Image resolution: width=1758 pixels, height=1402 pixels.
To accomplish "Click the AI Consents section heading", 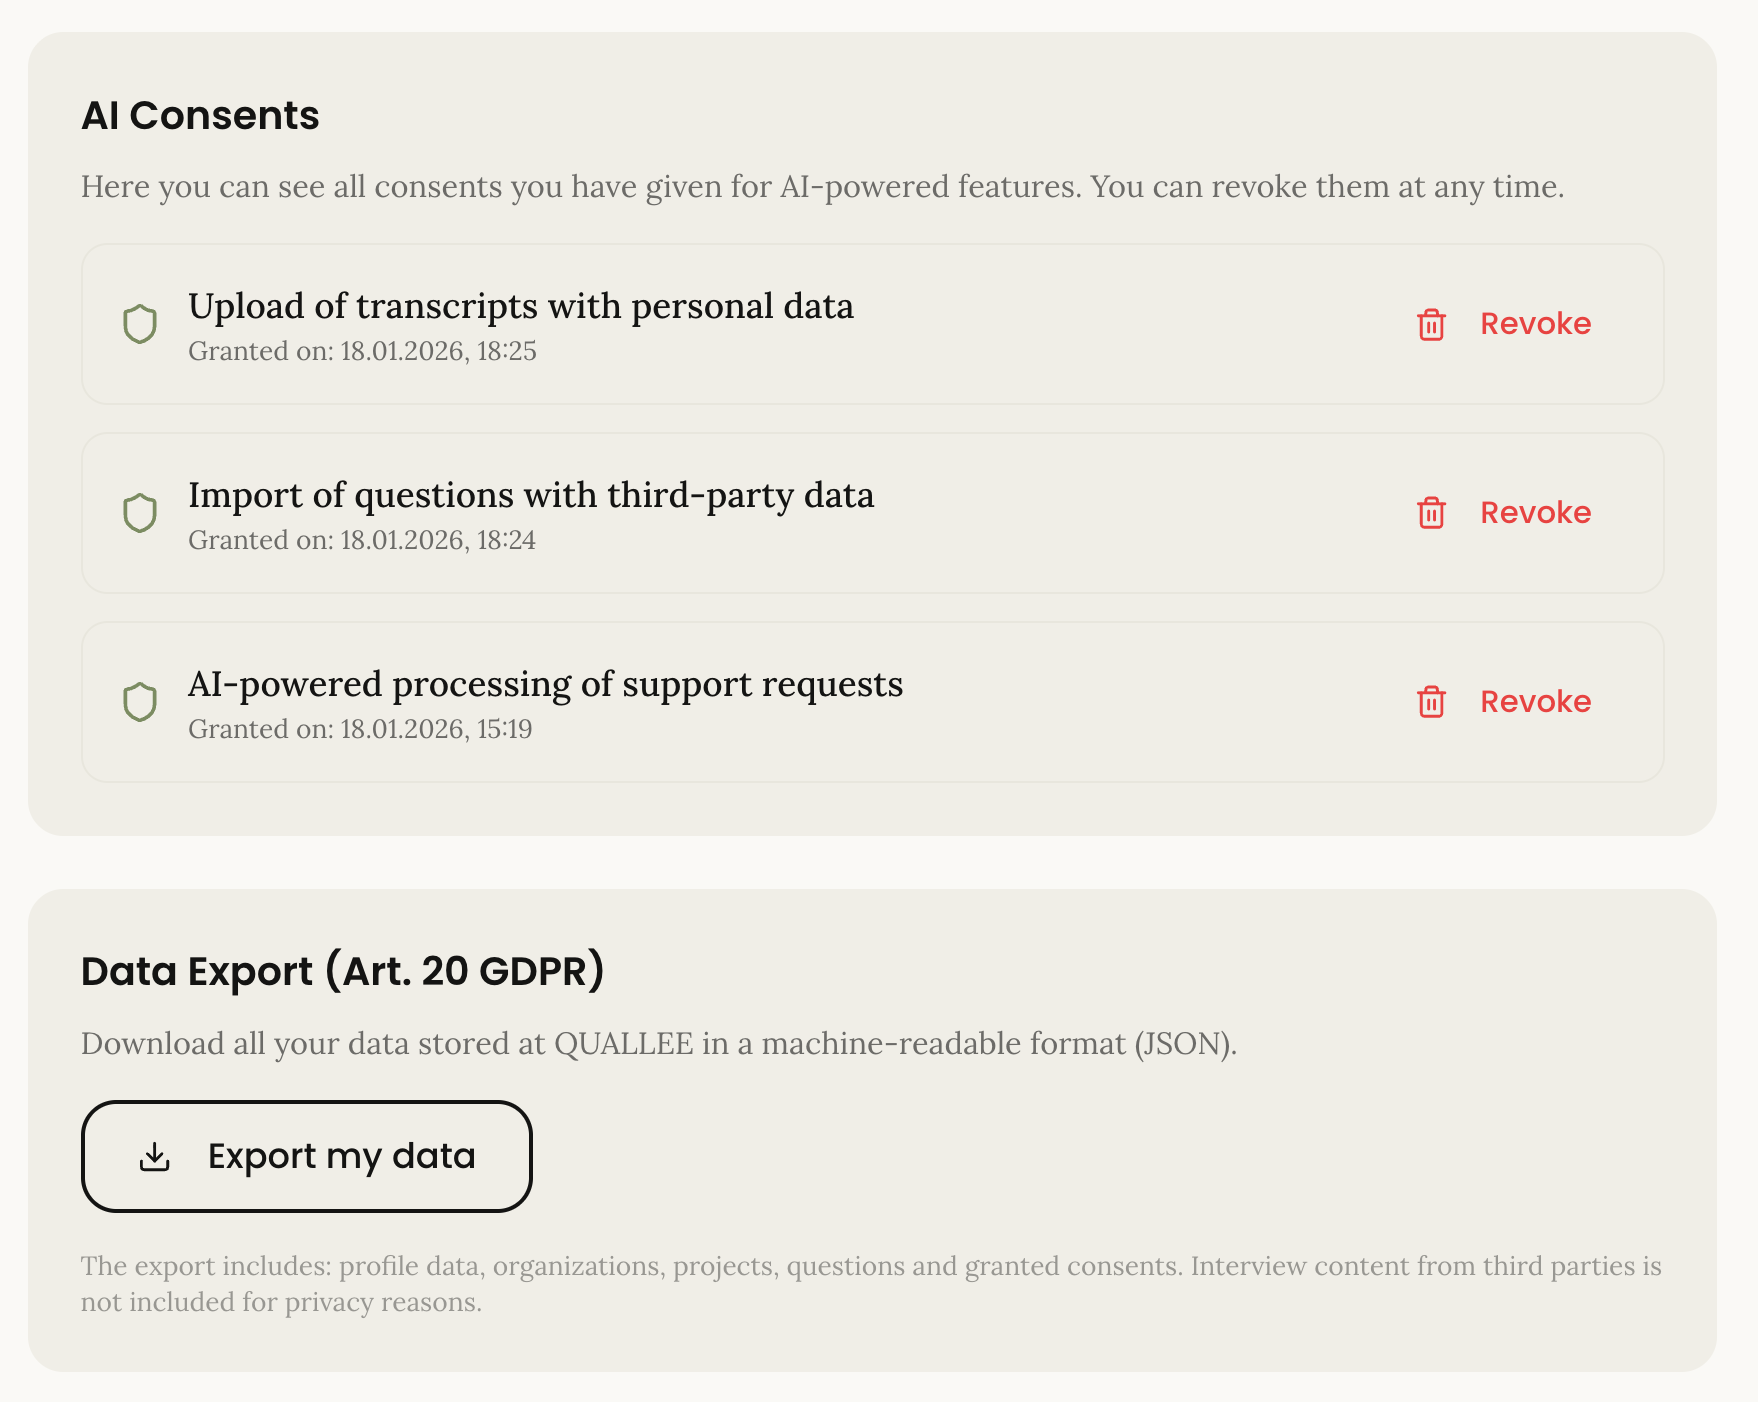I will tap(200, 115).
